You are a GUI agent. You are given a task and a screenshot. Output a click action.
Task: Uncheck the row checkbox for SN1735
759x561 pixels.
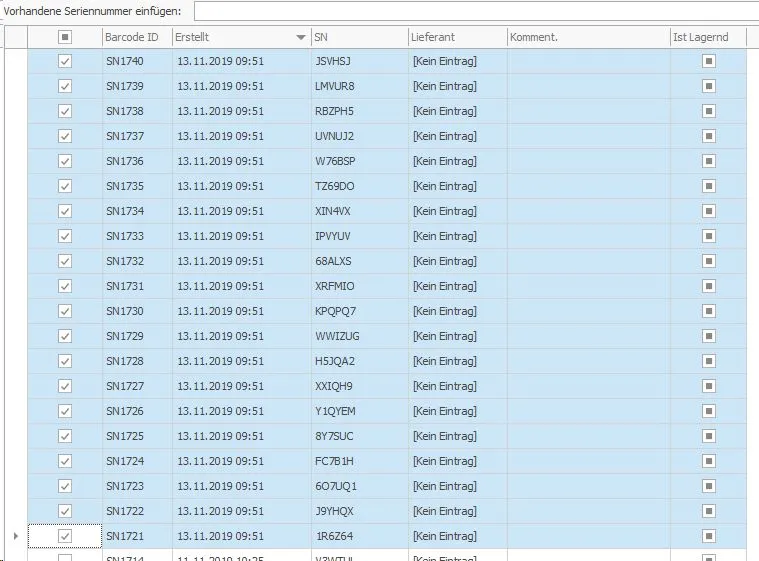[65, 186]
